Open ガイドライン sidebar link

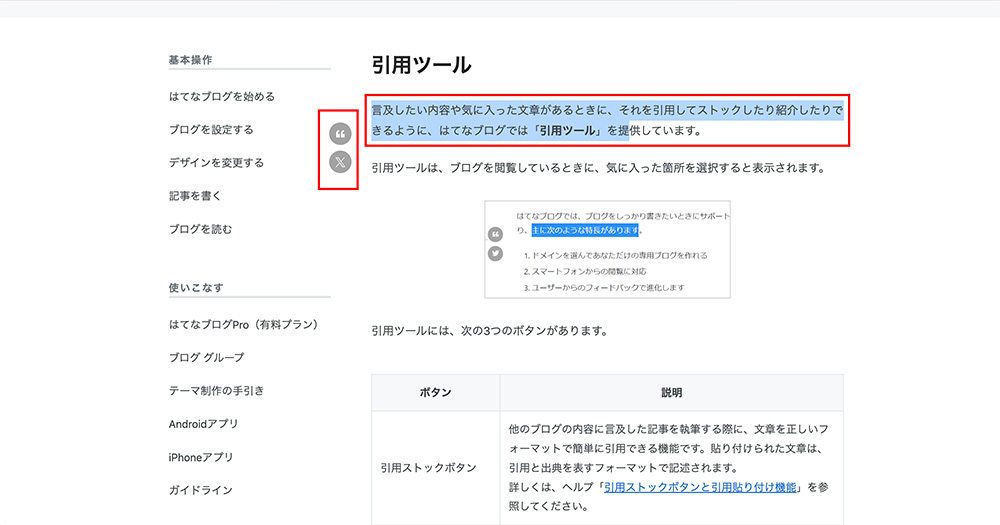tap(200, 491)
